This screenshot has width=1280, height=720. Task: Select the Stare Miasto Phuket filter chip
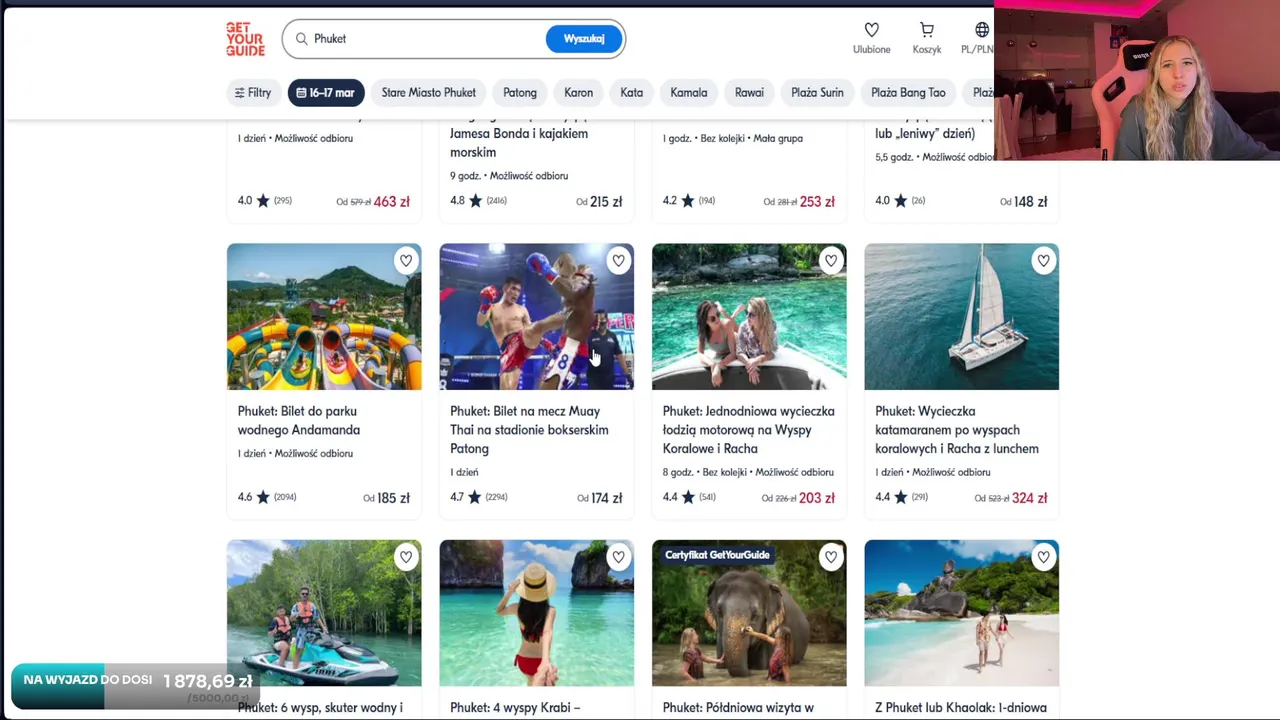428,93
